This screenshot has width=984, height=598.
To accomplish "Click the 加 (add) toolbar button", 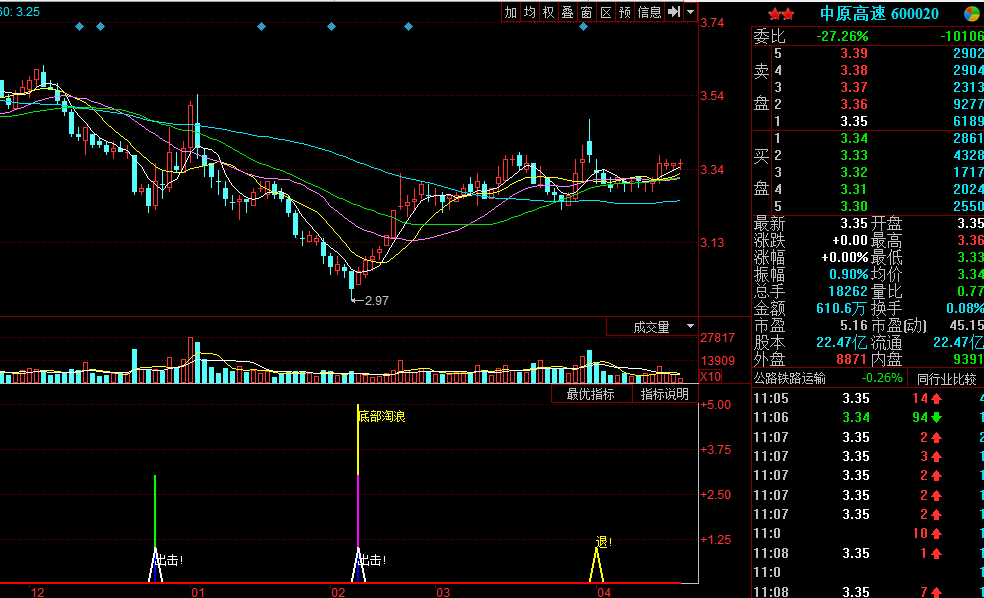I will (x=511, y=12).
